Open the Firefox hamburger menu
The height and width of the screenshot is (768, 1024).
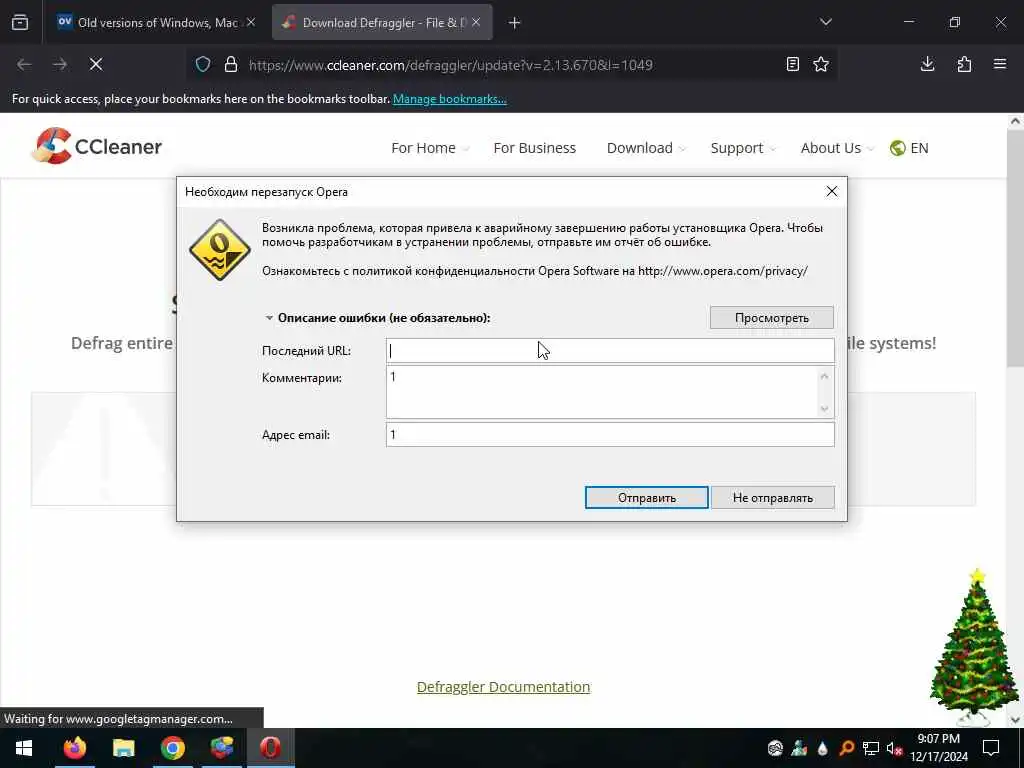pyautogui.click(x=1000, y=64)
